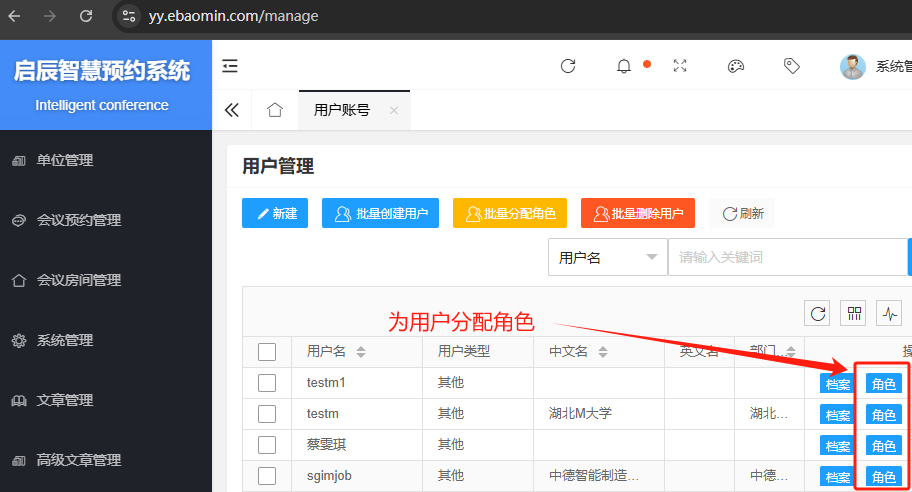Toggle the select-all checkbox in table header
Viewport: 912px width, 492px height.
(267, 351)
